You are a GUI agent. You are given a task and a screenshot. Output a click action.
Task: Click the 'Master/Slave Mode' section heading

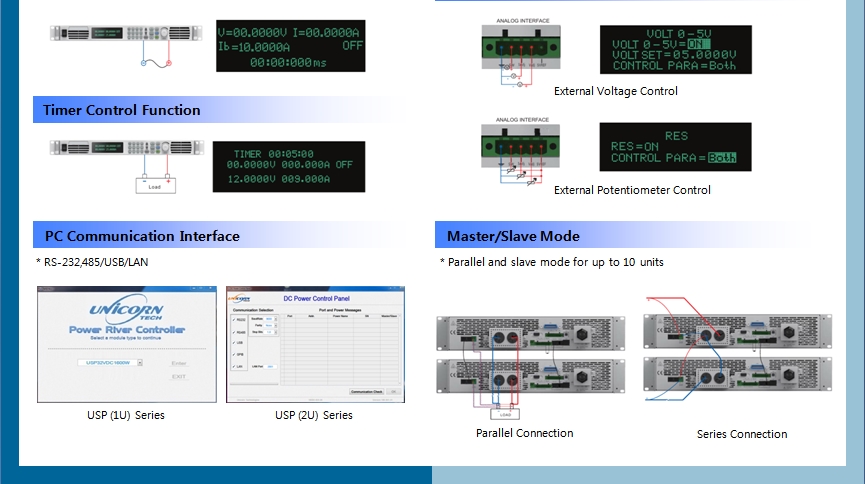(x=513, y=236)
